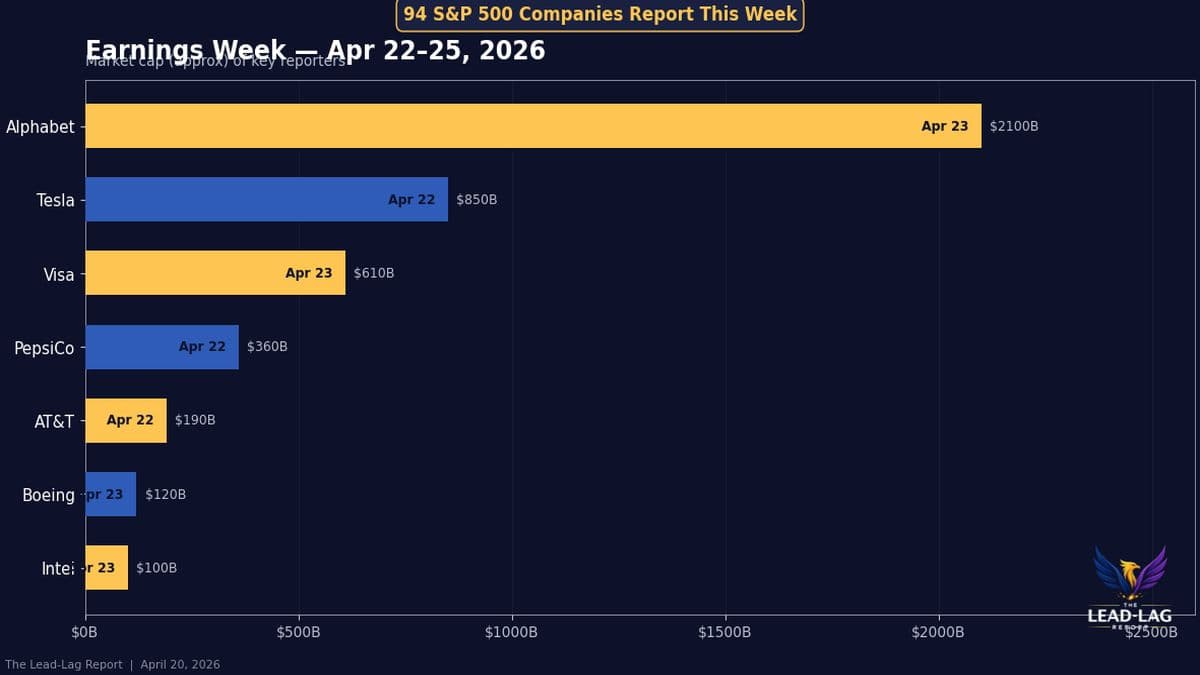This screenshot has height=675, width=1200.
Task: Click the "$850B" value label
Action: click(477, 199)
